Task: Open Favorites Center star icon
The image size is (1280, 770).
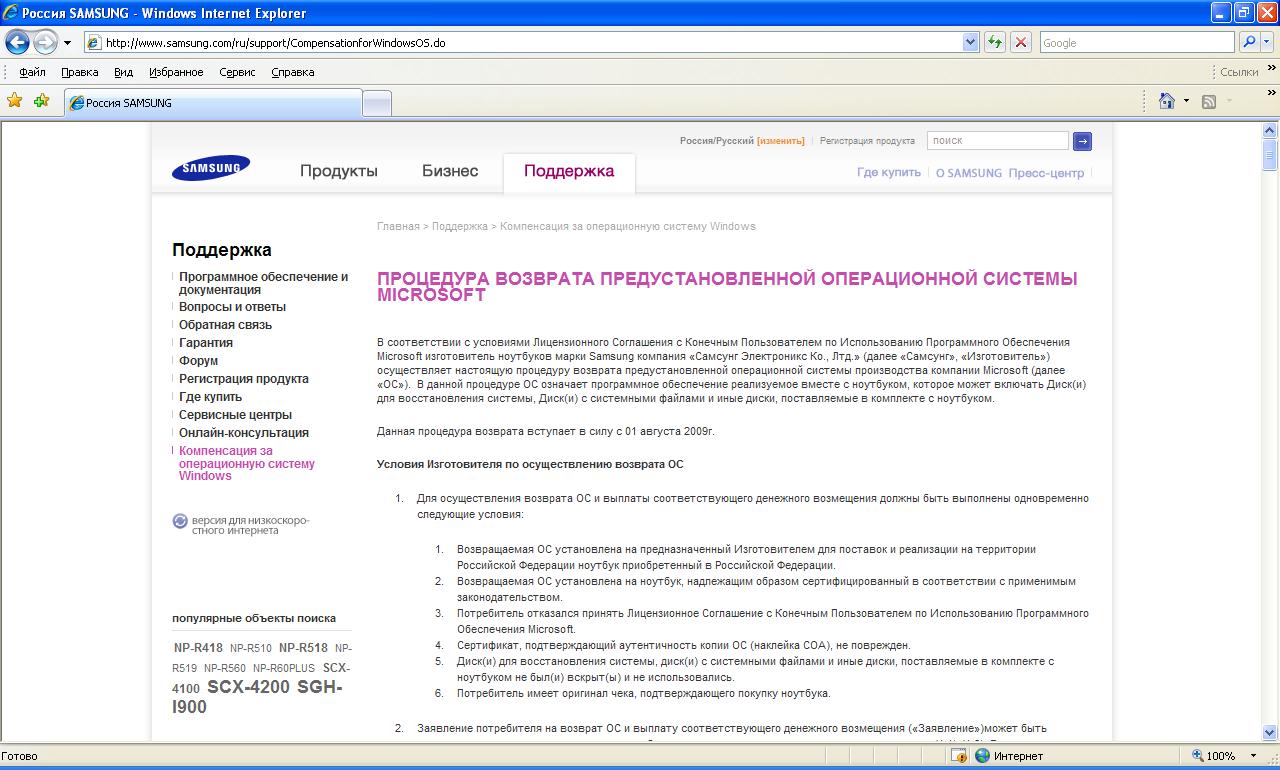Action: click(14, 101)
